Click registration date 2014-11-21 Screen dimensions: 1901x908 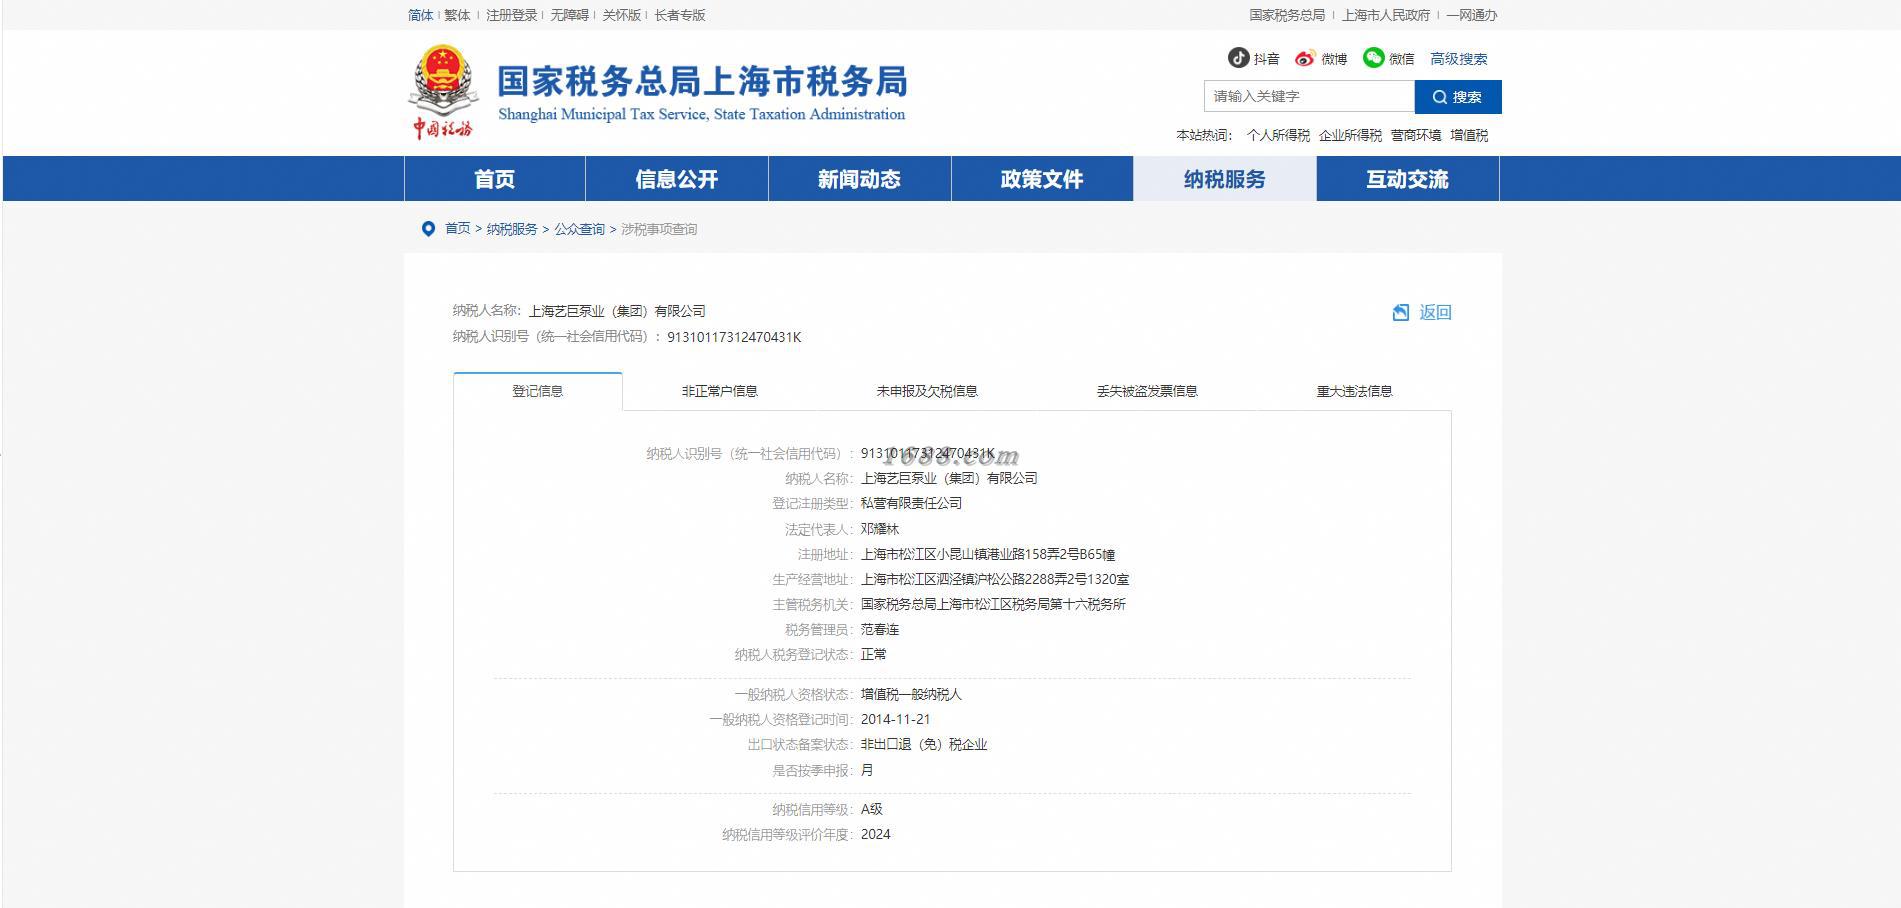point(895,719)
